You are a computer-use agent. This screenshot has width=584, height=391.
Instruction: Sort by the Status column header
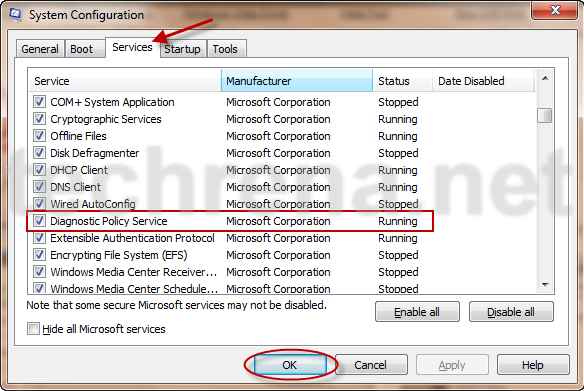coord(402,81)
